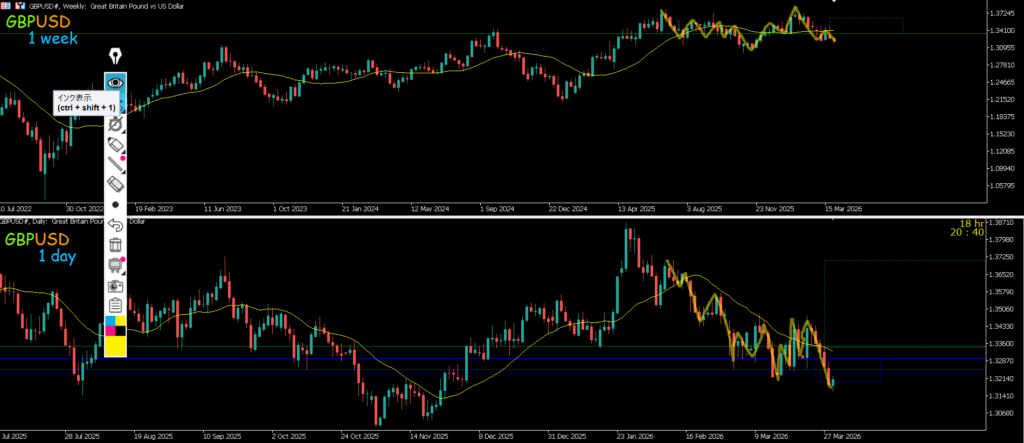Open the clipboard notes icon
The image size is (1024, 443).
coord(116,305)
